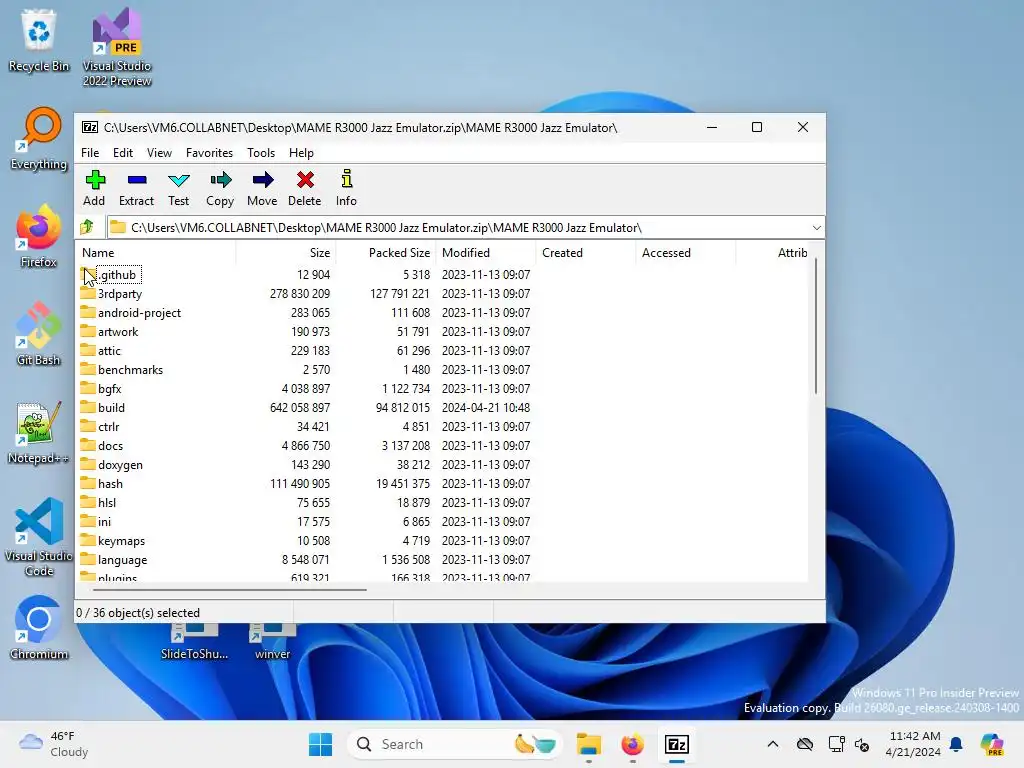This screenshot has height=768, width=1024.
Task: Click the Copy toolbar icon
Action: pos(221,180)
